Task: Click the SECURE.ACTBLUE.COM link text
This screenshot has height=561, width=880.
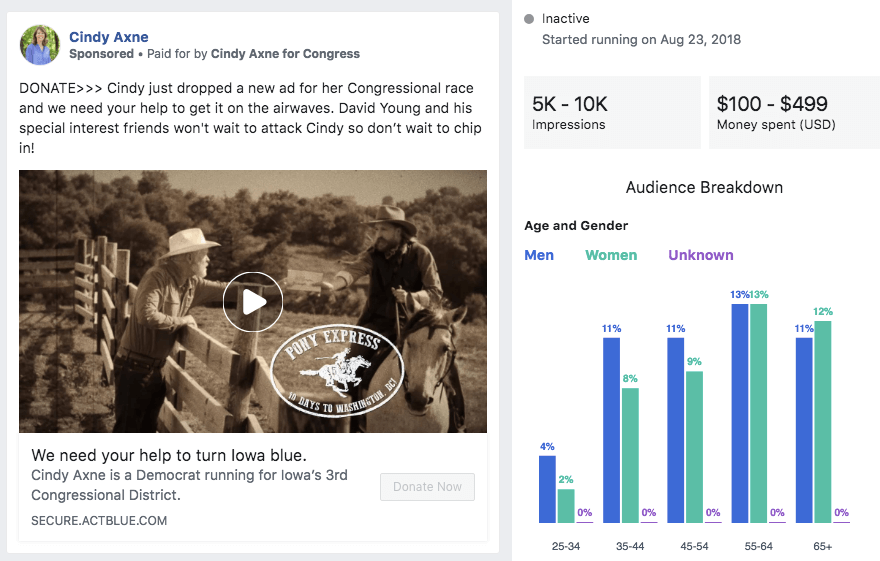Action: click(99, 520)
